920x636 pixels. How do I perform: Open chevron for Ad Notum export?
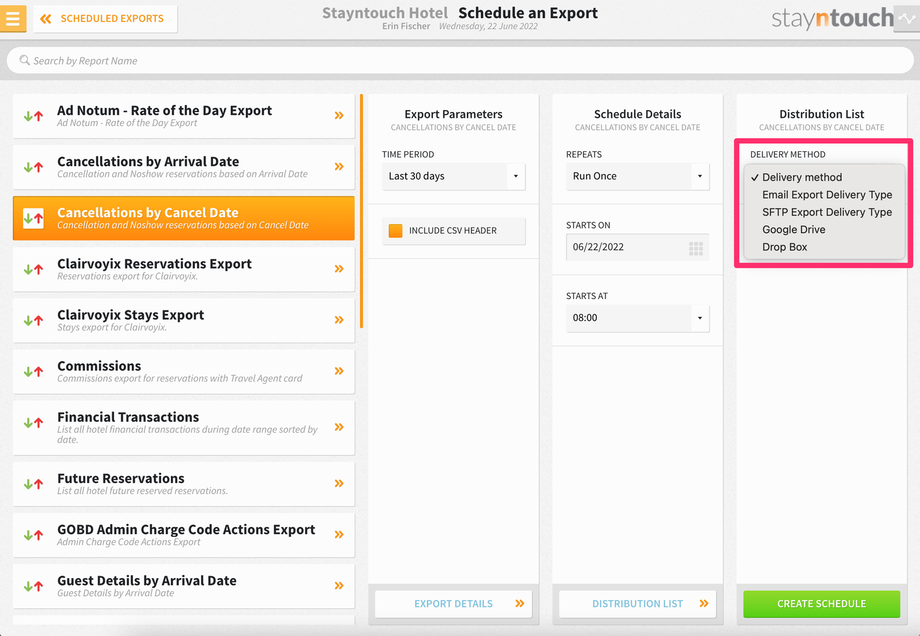[x=339, y=116]
